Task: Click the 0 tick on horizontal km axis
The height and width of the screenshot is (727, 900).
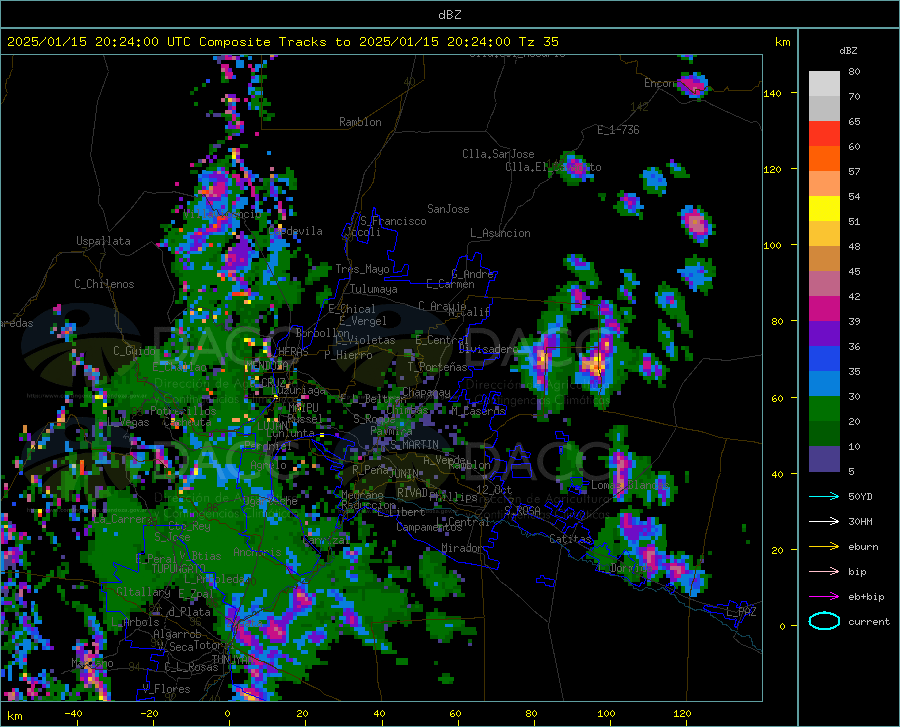Action: click(227, 713)
